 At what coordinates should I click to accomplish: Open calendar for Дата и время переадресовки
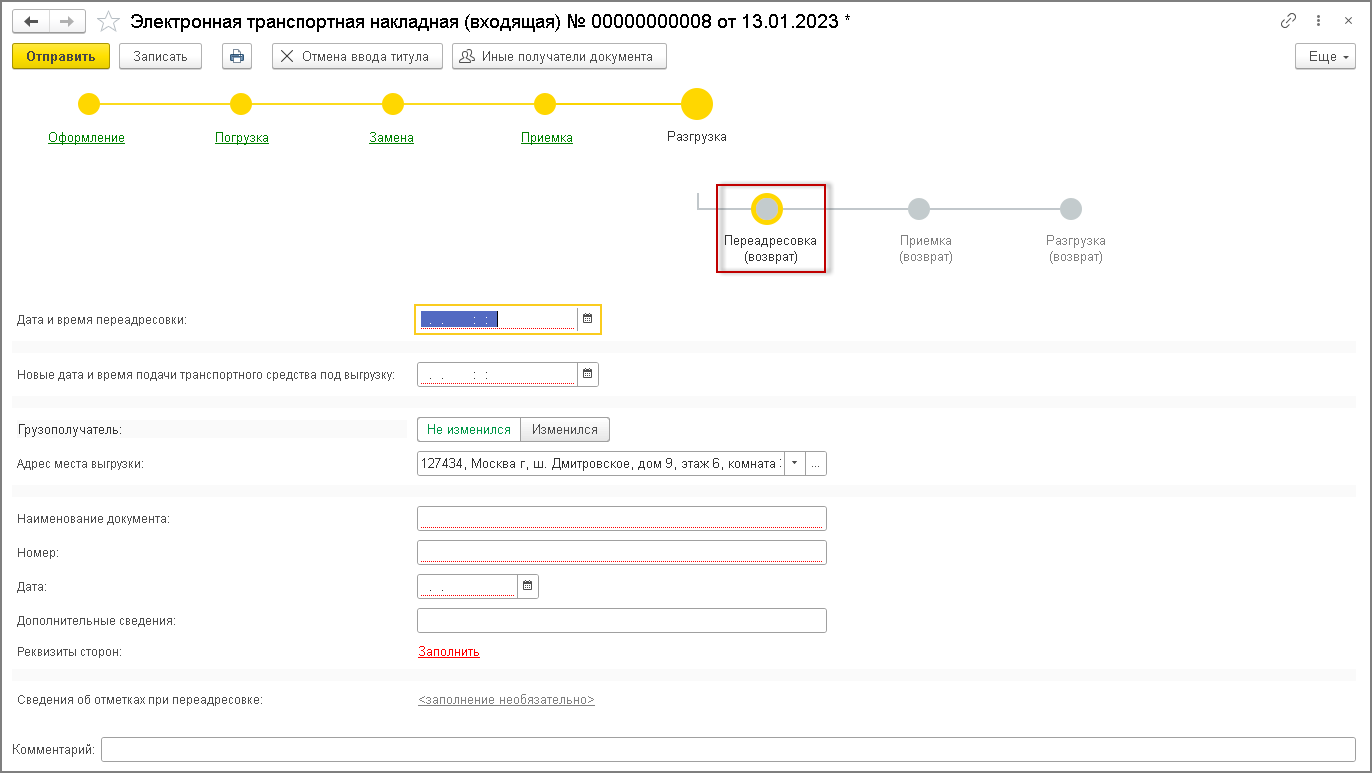[x=588, y=319]
